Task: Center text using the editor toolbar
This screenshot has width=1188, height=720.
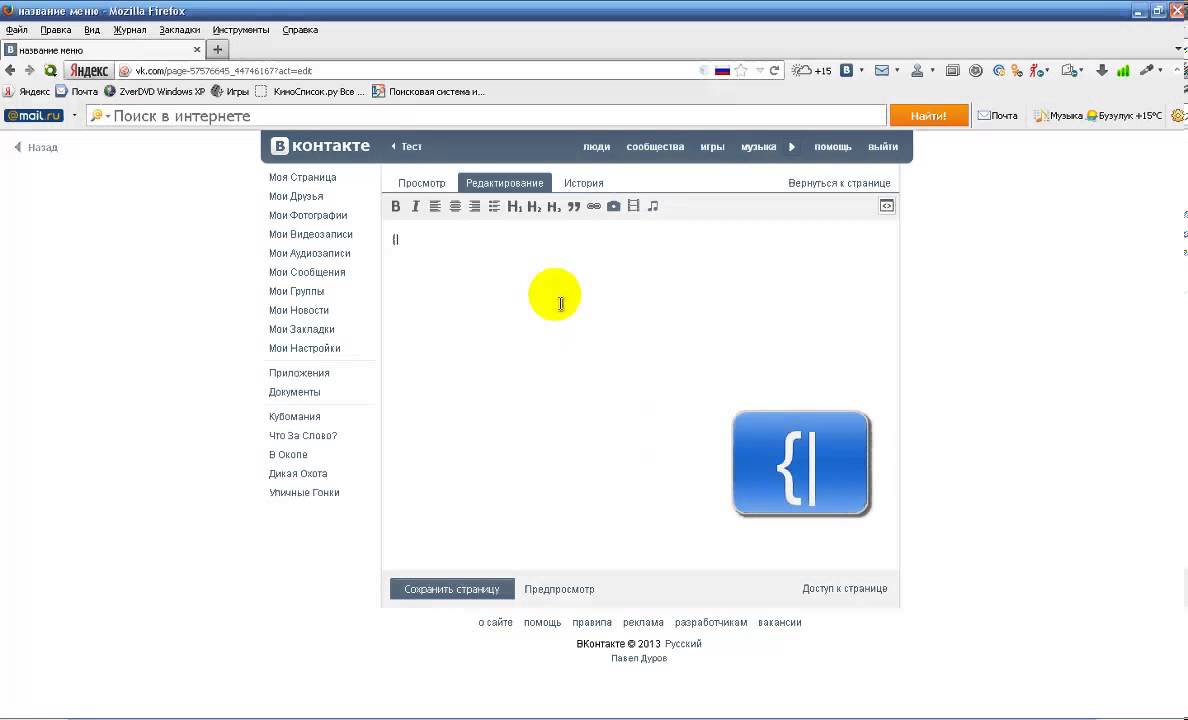Action: click(455, 206)
